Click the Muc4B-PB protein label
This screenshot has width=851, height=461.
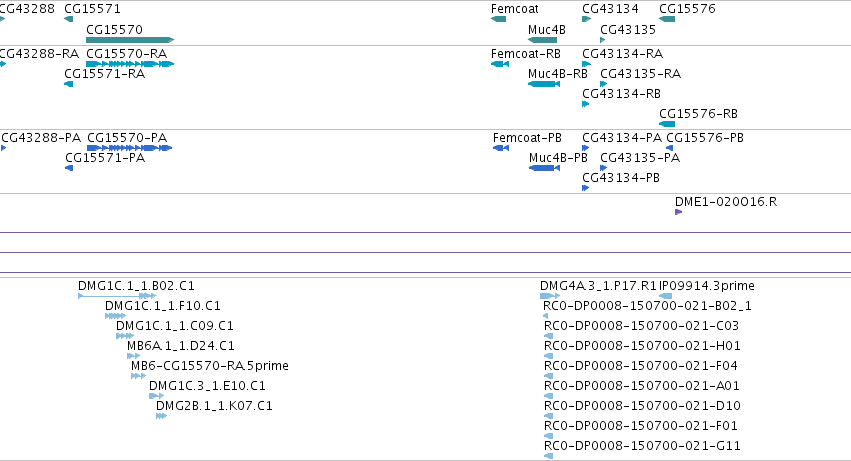(558, 158)
